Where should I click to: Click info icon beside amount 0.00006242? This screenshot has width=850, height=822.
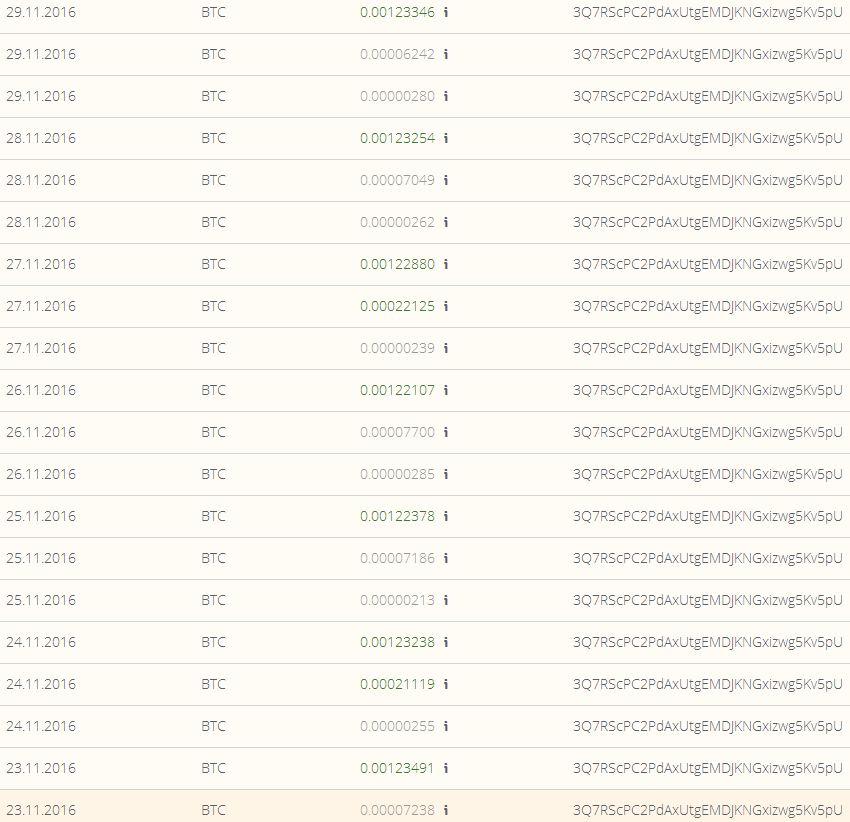point(446,54)
